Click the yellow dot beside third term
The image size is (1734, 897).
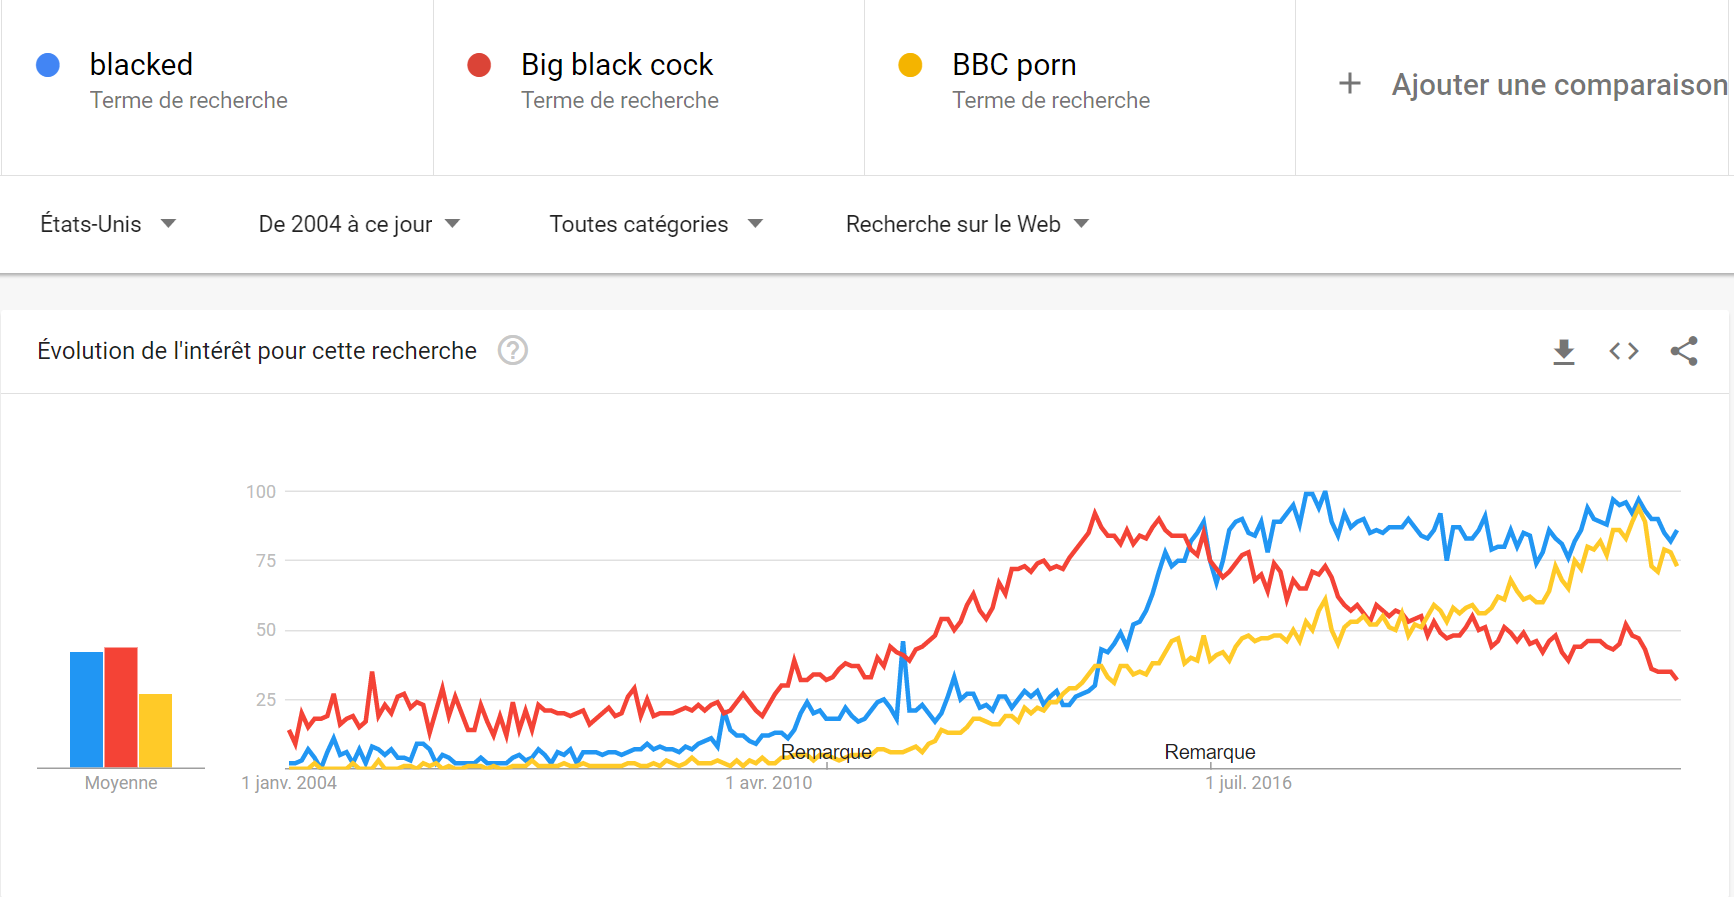coord(910,65)
